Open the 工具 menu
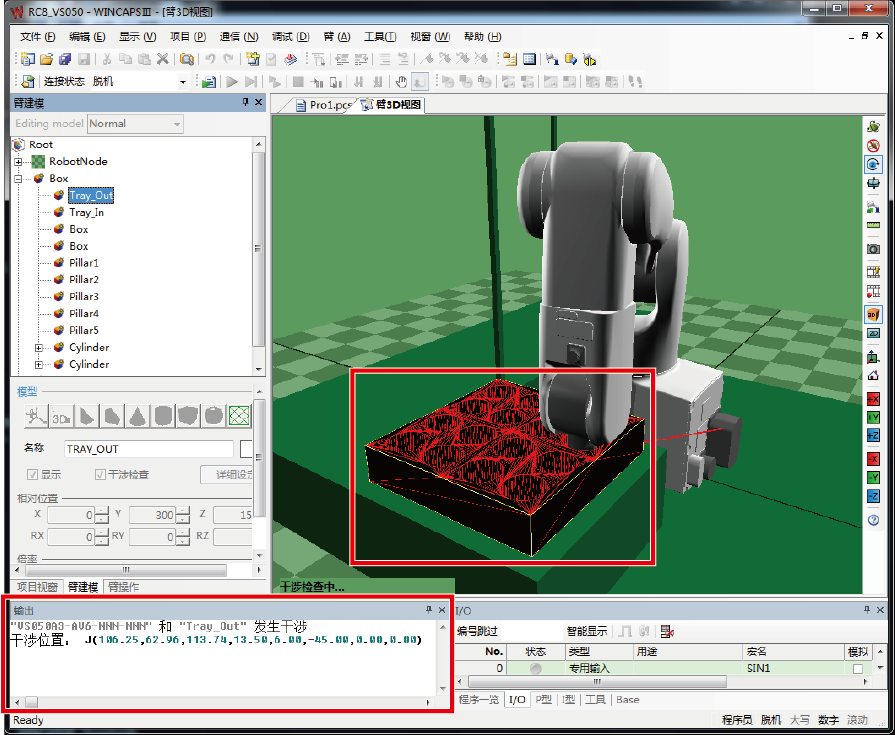The image size is (895, 735). (379, 37)
